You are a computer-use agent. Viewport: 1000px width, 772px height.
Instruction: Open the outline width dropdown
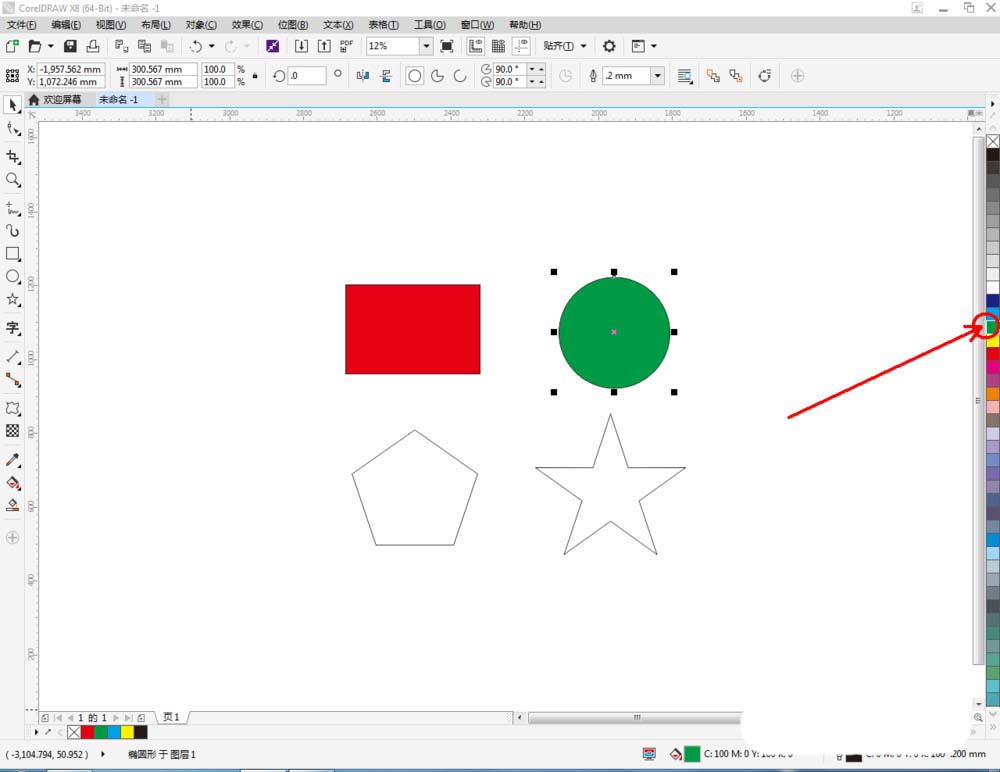[657, 75]
